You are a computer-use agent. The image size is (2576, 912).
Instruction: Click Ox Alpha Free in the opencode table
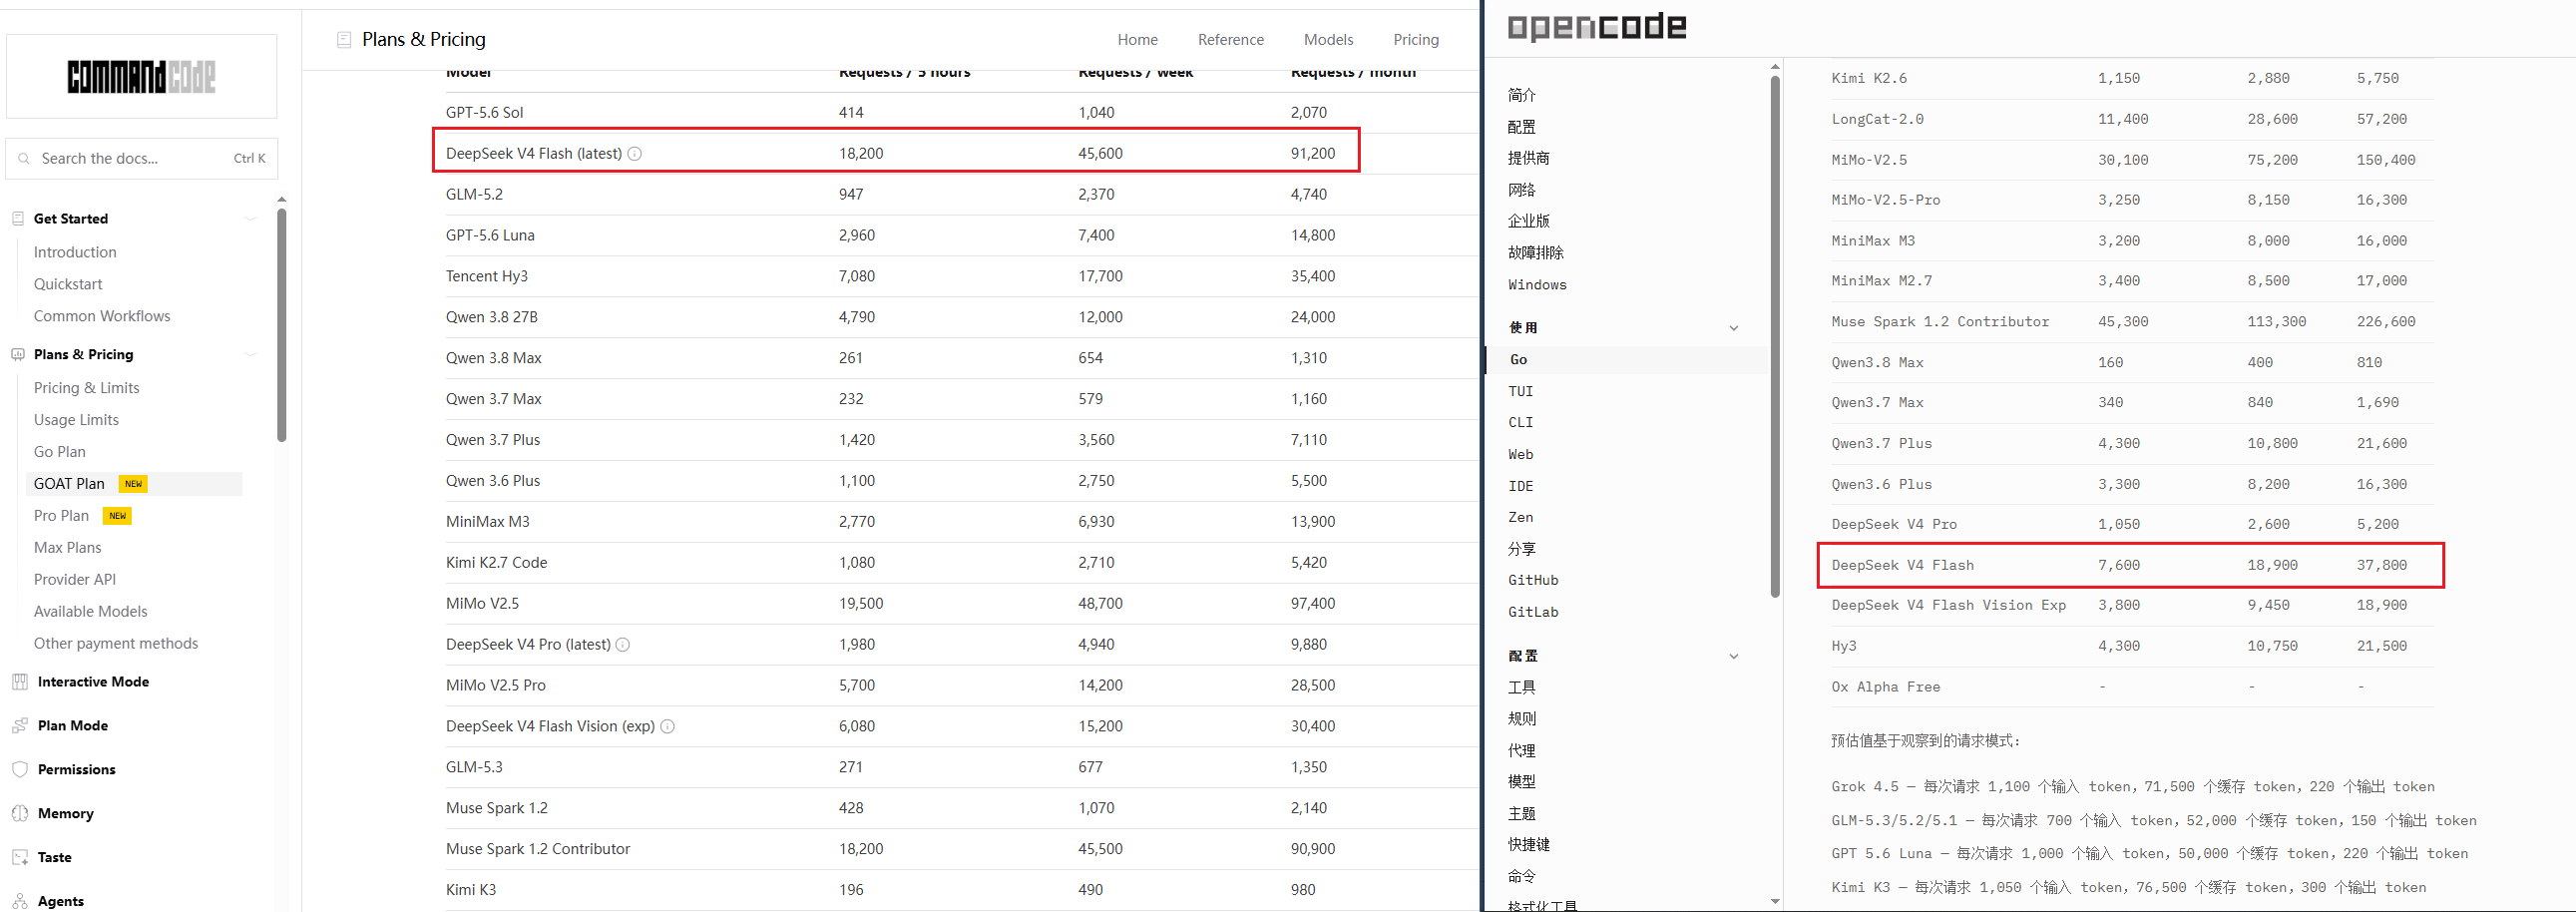(x=1885, y=687)
